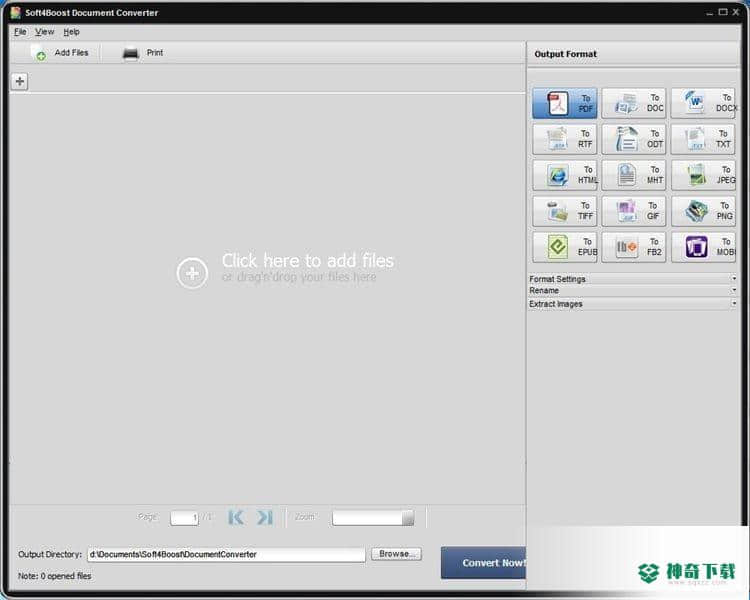750x600 pixels.
Task: Click the Page number input box
Action: pyautogui.click(x=184, y=518)
